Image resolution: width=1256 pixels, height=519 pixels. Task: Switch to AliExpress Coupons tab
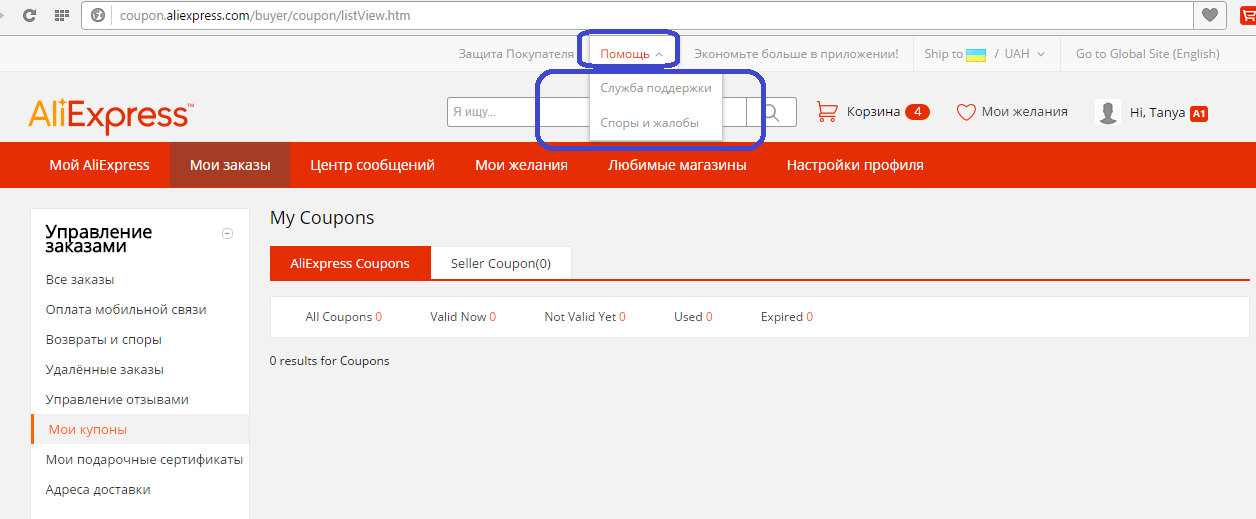[x=350, y=263]
